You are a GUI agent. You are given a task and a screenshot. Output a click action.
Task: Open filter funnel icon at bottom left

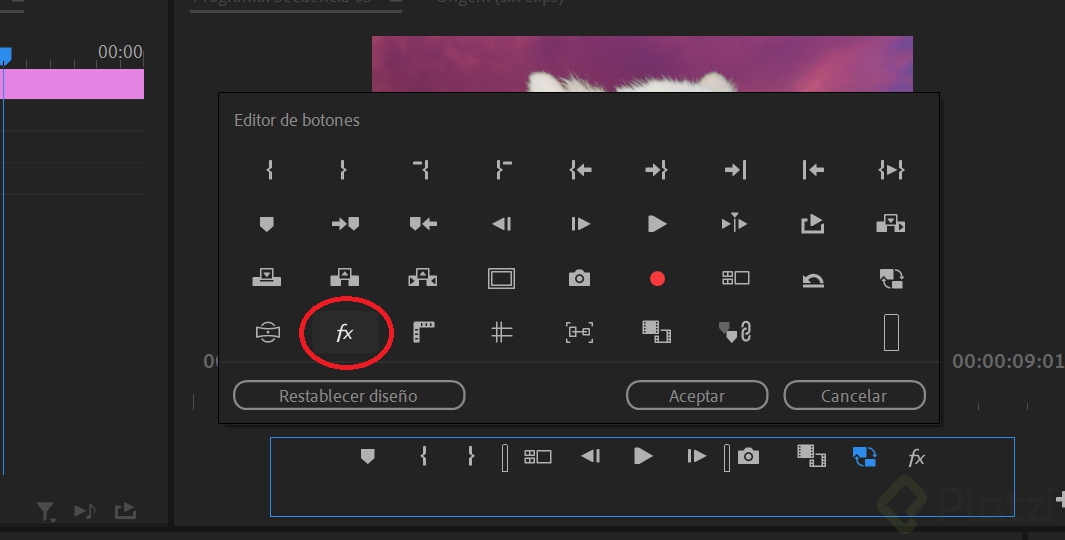(x=46, y=511)
